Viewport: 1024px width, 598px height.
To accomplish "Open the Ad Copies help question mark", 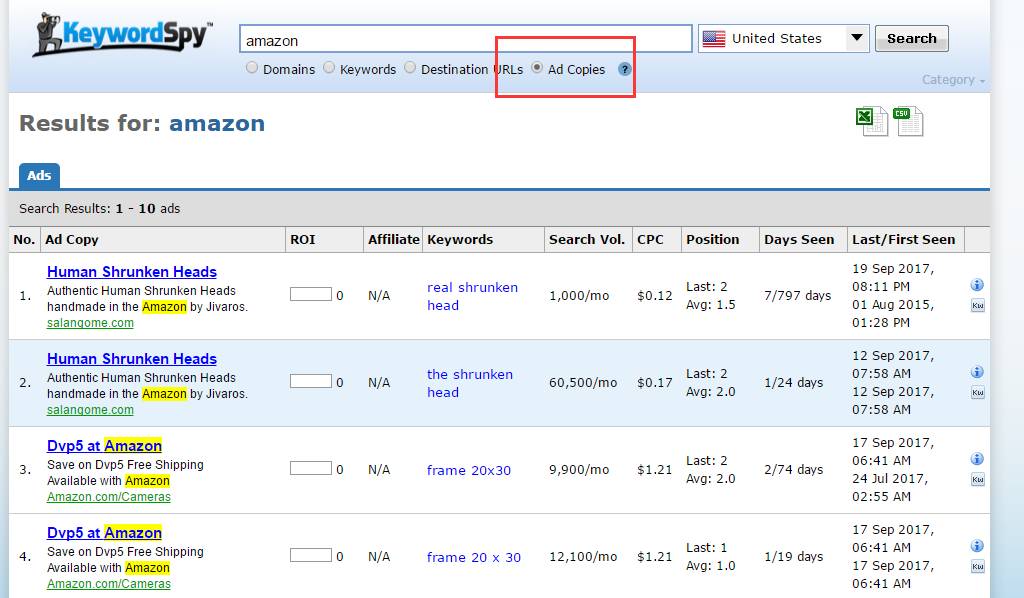I will coord(625,69).
